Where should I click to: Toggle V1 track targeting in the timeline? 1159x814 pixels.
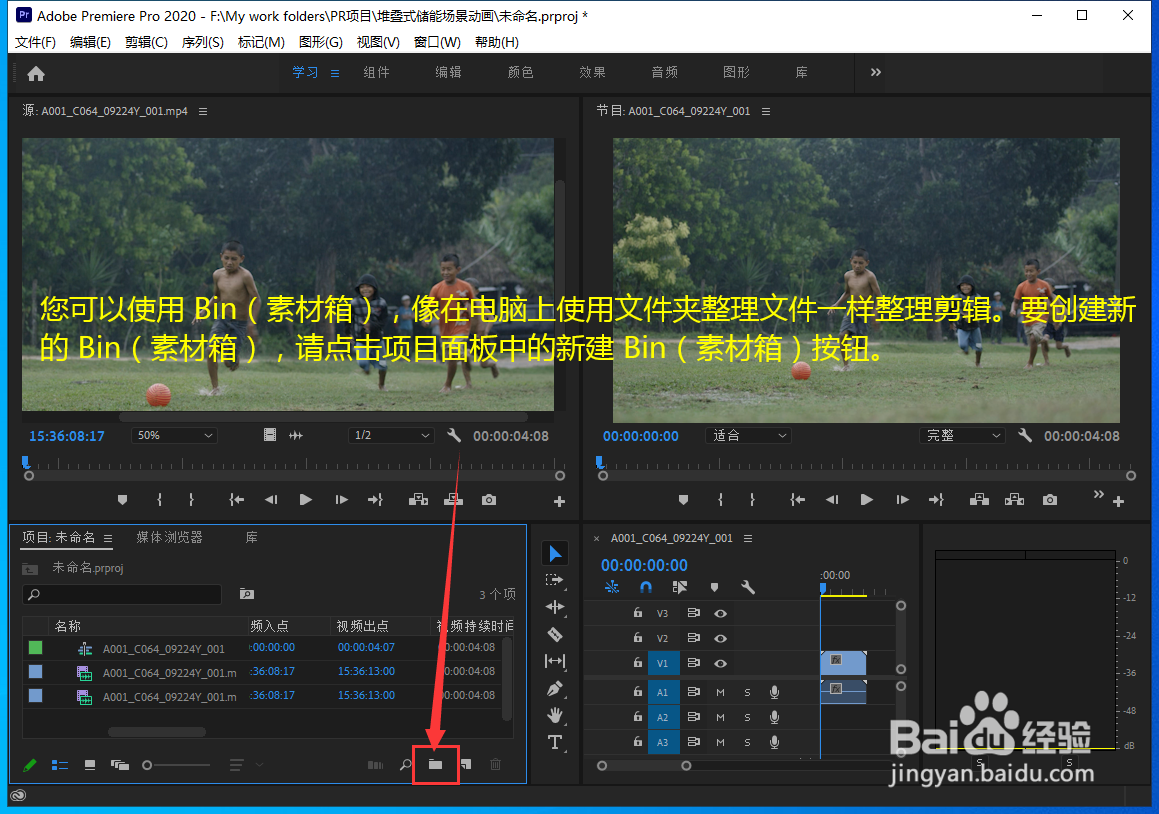pos(663,662)
